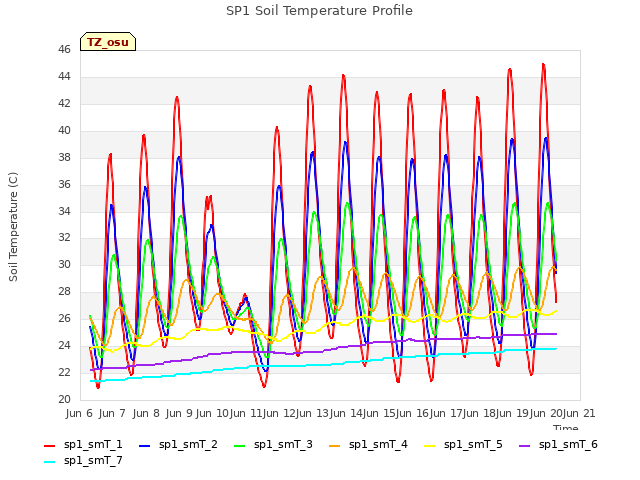The height and width of the screenshot is (480, 640).
Task: Click the Time x-axis title
Action: pyautogui.click(x=565, y=427)
